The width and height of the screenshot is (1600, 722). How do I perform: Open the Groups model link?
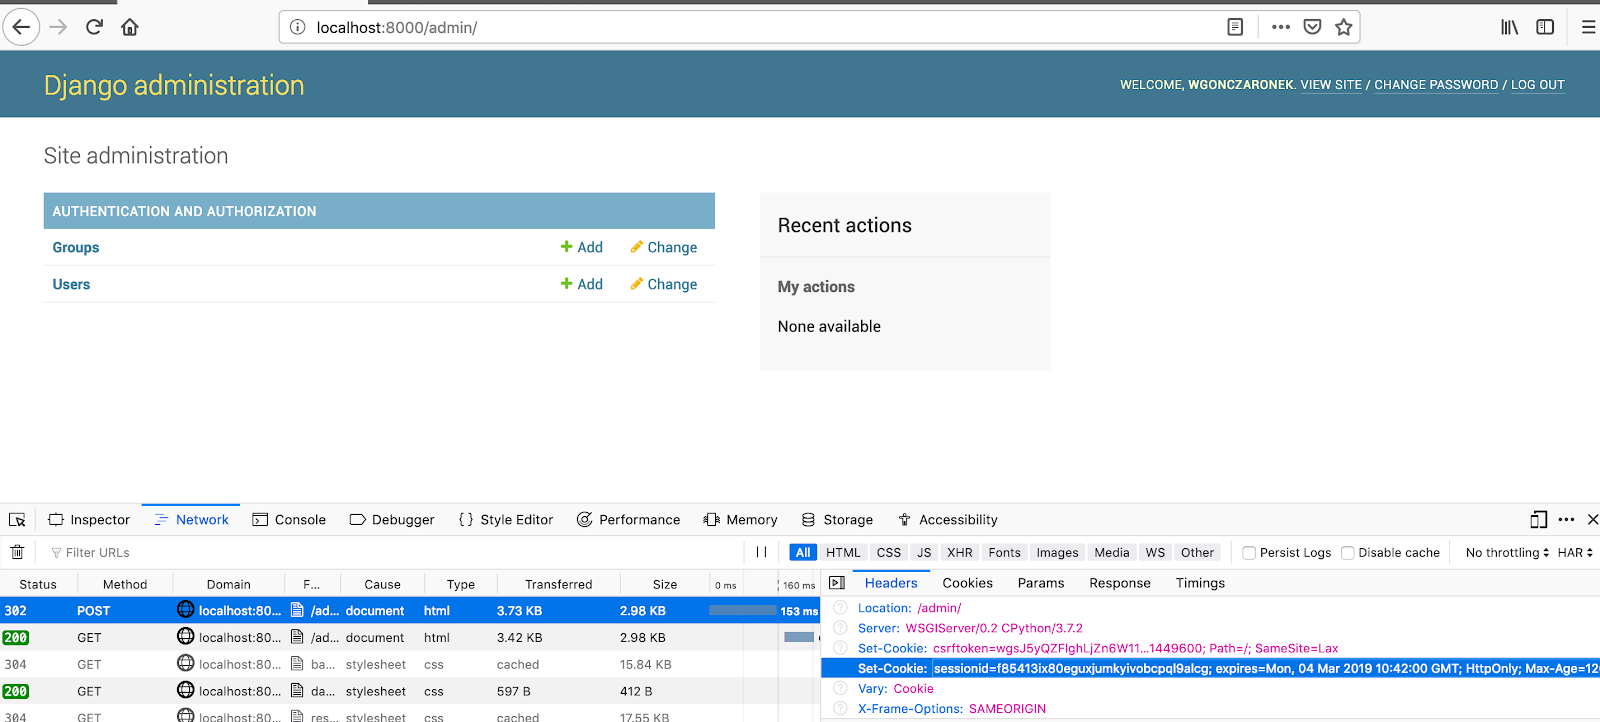click(x=76, y=247)
